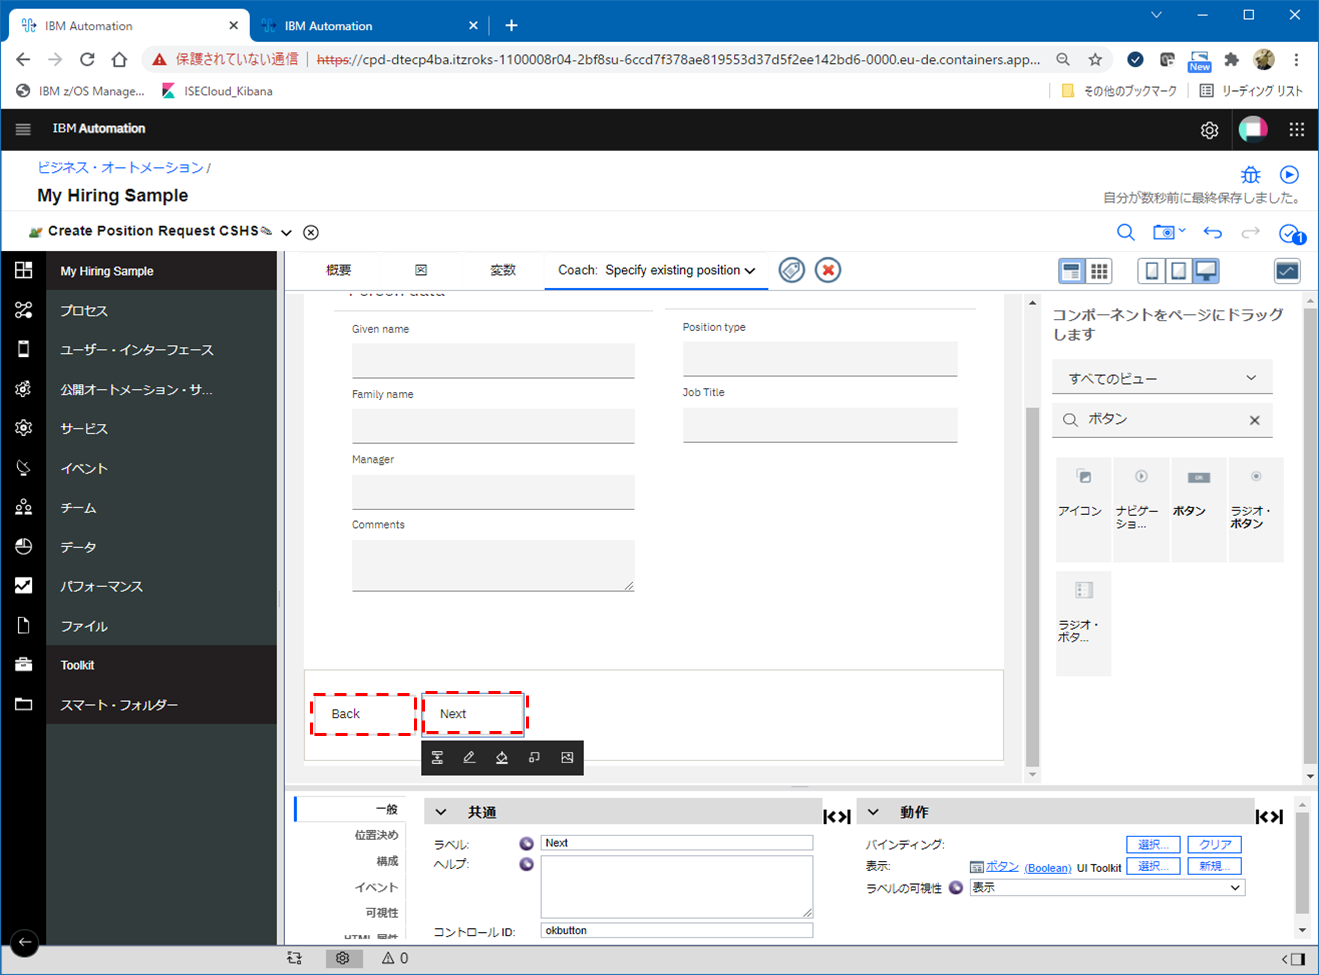Select the desktop screen size preview
Screen dimensions: 1319x975
click(1207, 271)
